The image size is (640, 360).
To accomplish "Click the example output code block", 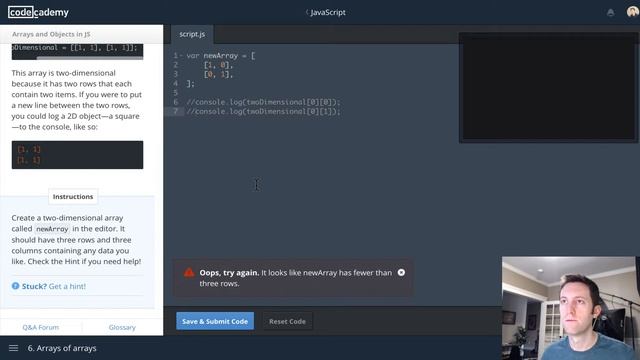I will (77, 155).
